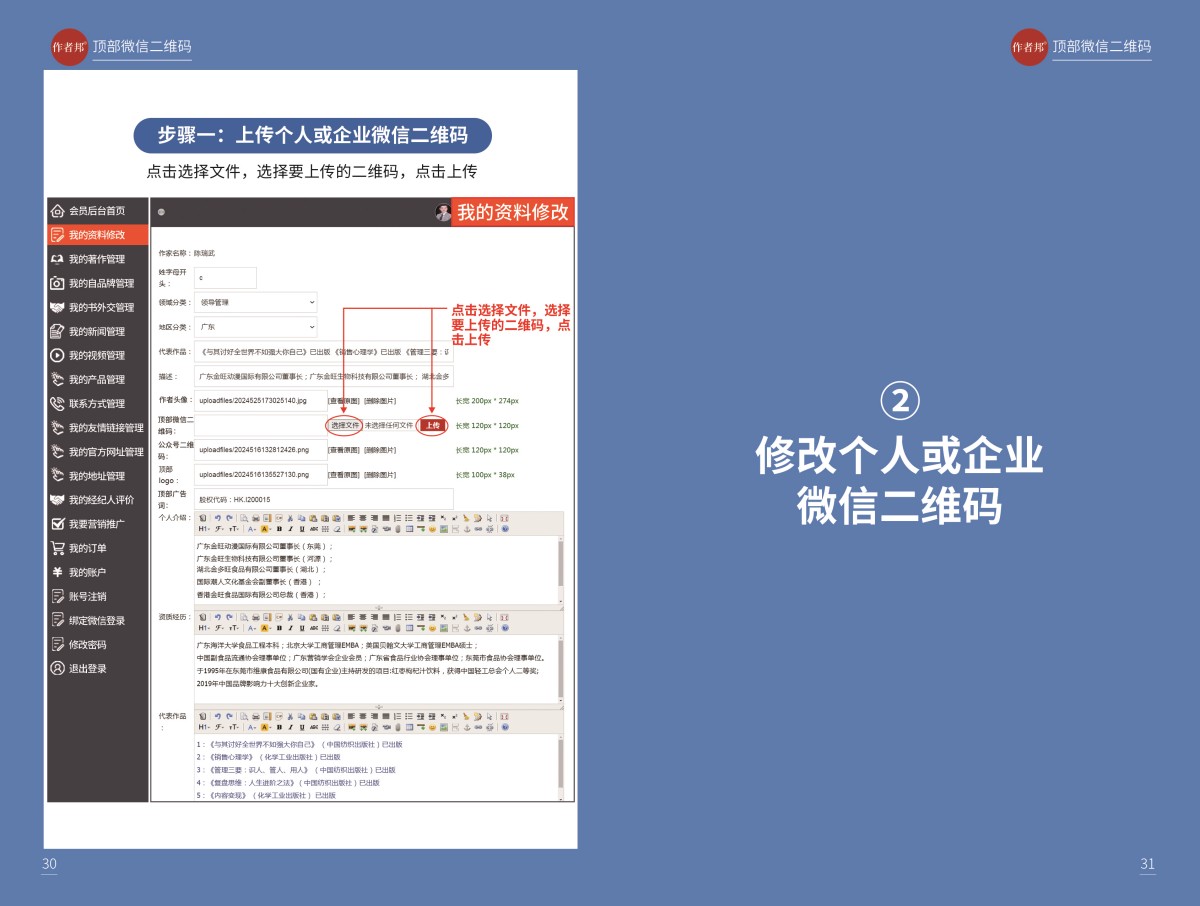The height and width of the screenshot is (906, 1200).
Task: Open the 领域分类 dropdown showing 领导管理
Action: tap(256, 302)
